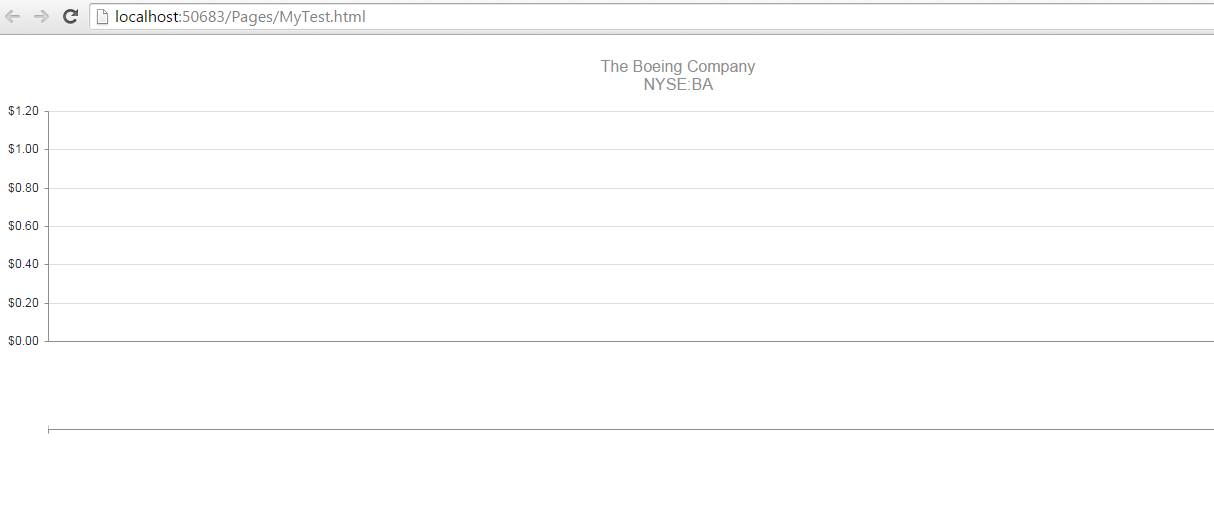1214x527 pixels.
Task: Click the NYSE:BA chart subtitle
Action: [x=678, y=85]
